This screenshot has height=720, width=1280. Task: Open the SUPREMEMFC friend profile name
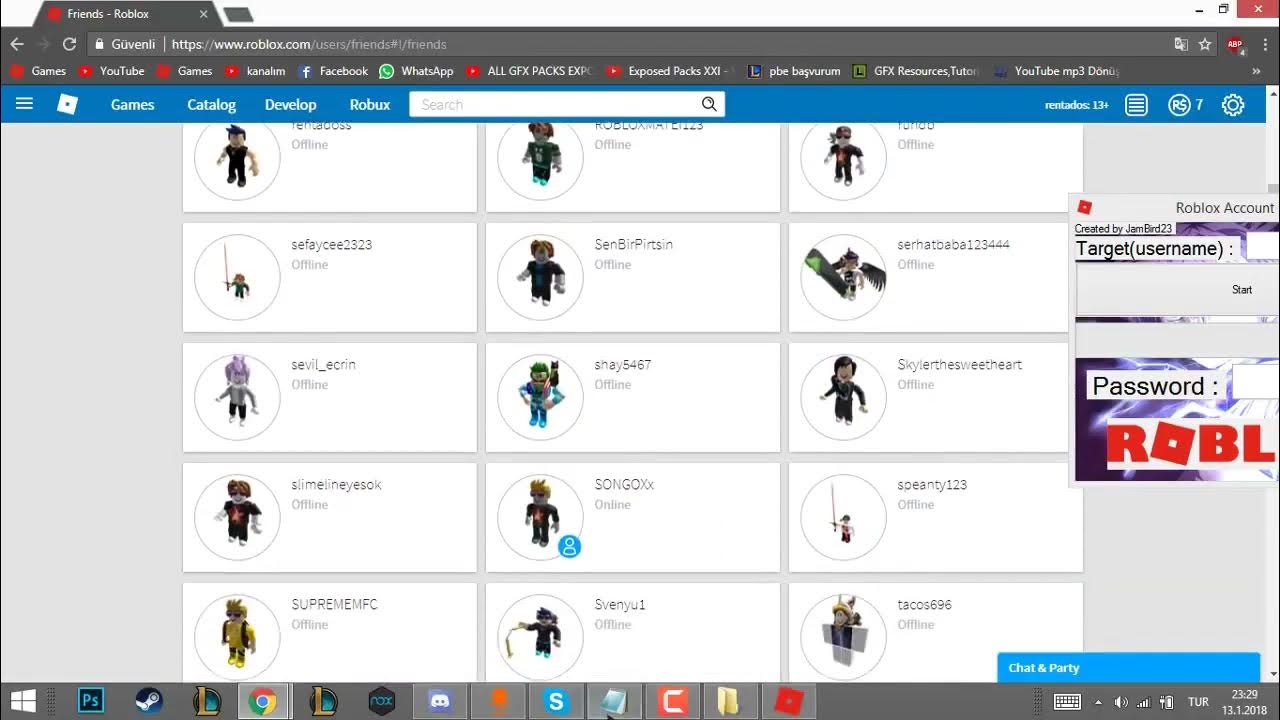click(334, 605)
